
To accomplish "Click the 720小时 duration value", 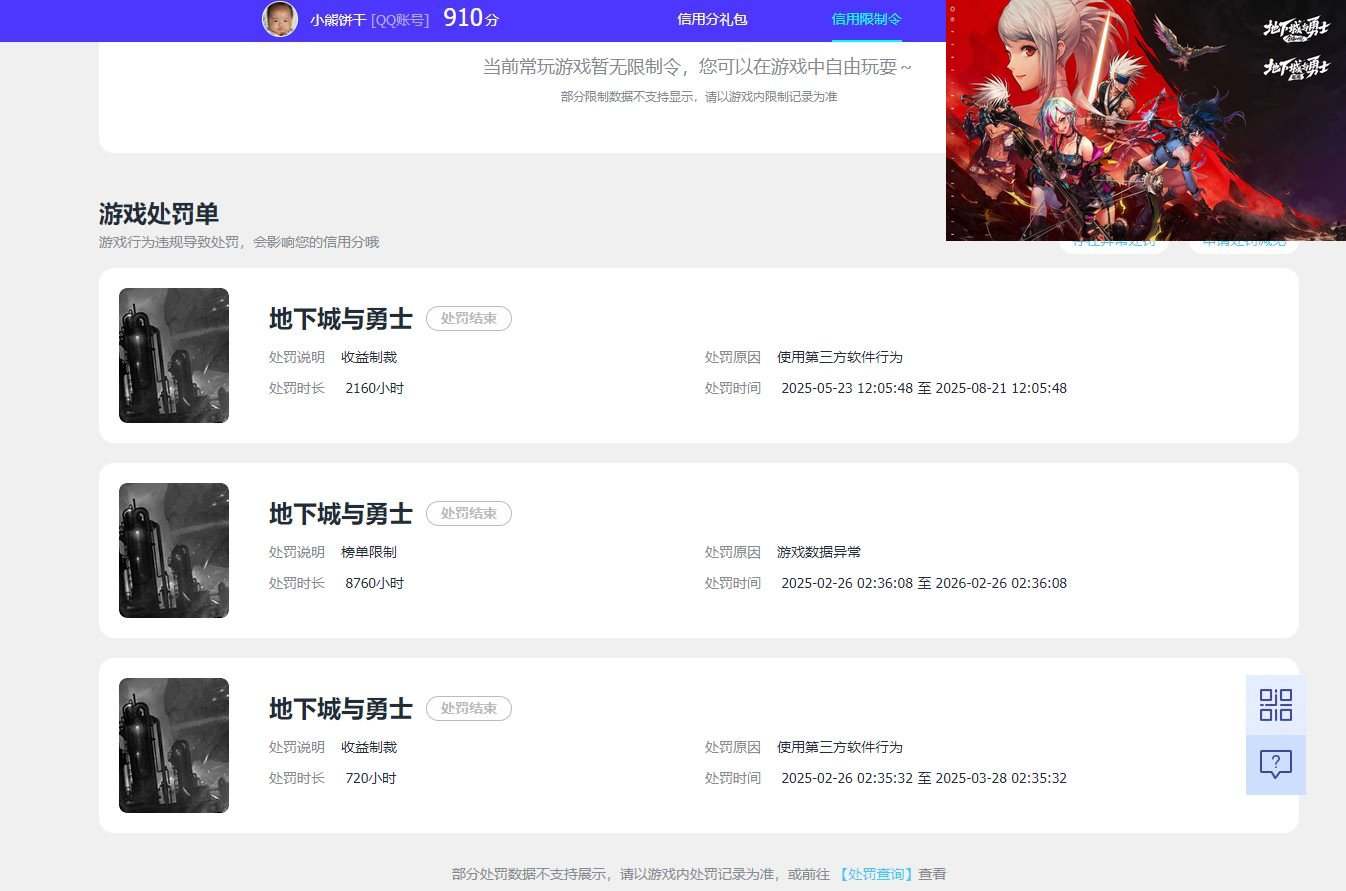I will pyautogui.click(x=371, y=778).
